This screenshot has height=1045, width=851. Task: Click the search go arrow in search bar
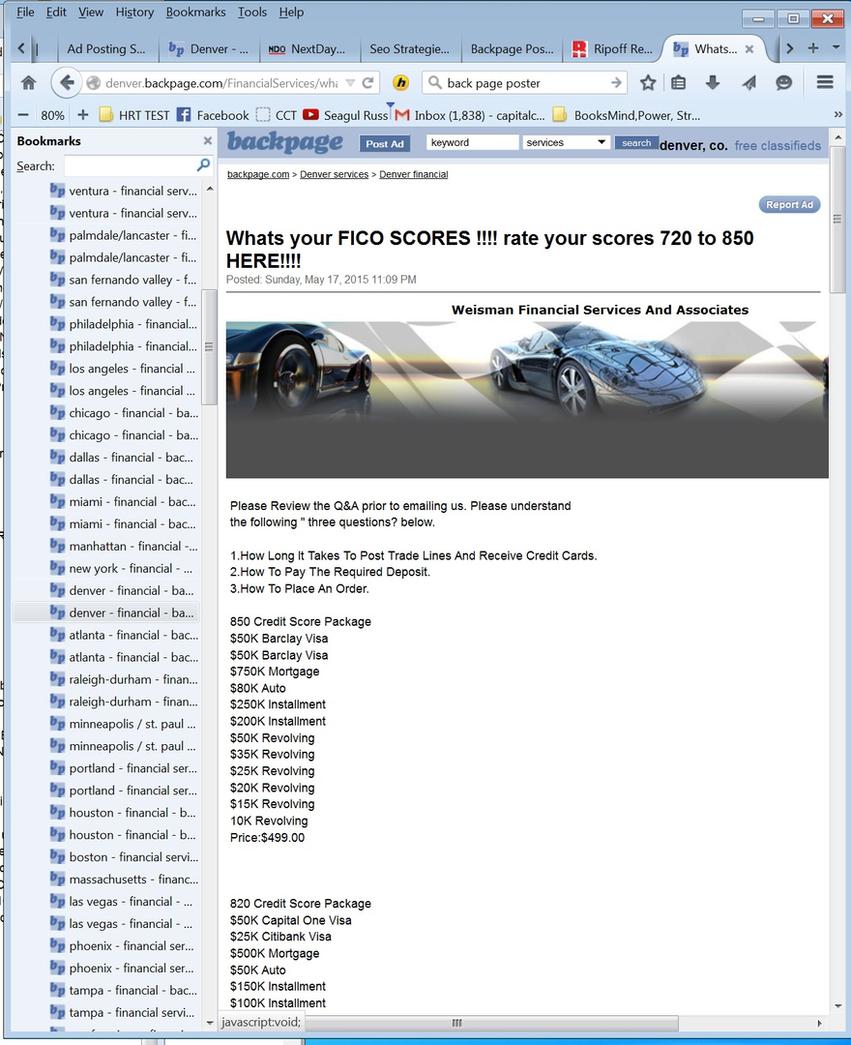pos(616,83)
